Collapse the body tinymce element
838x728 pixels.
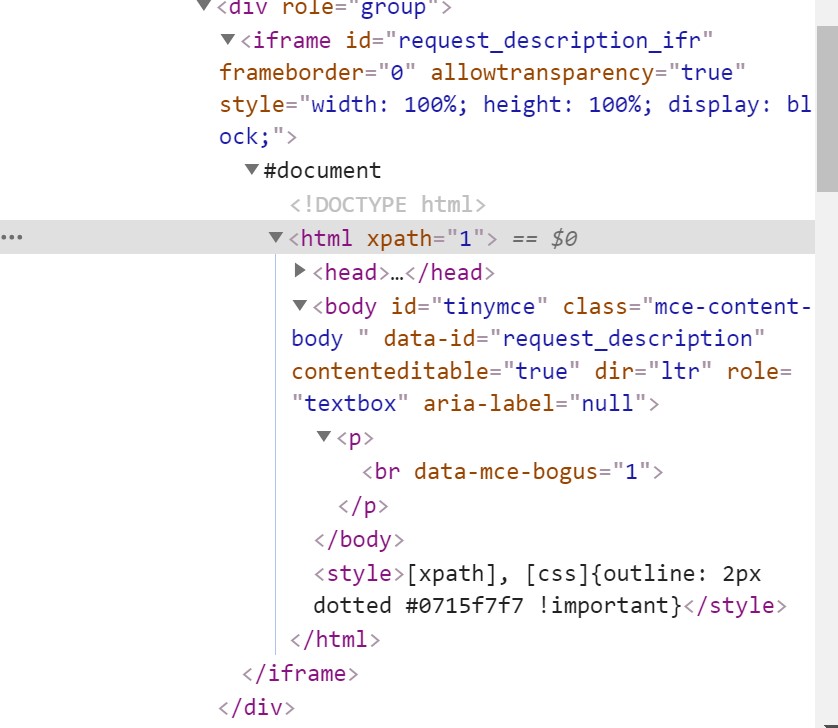[300, 305]
